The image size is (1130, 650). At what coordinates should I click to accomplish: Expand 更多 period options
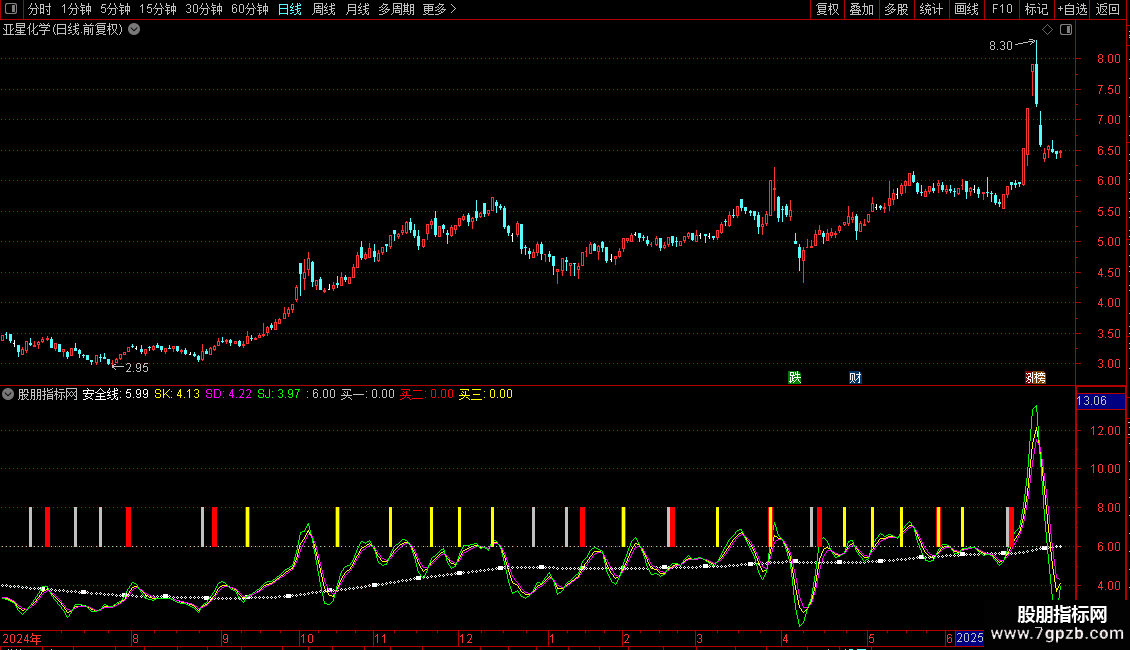pos(439,9)
